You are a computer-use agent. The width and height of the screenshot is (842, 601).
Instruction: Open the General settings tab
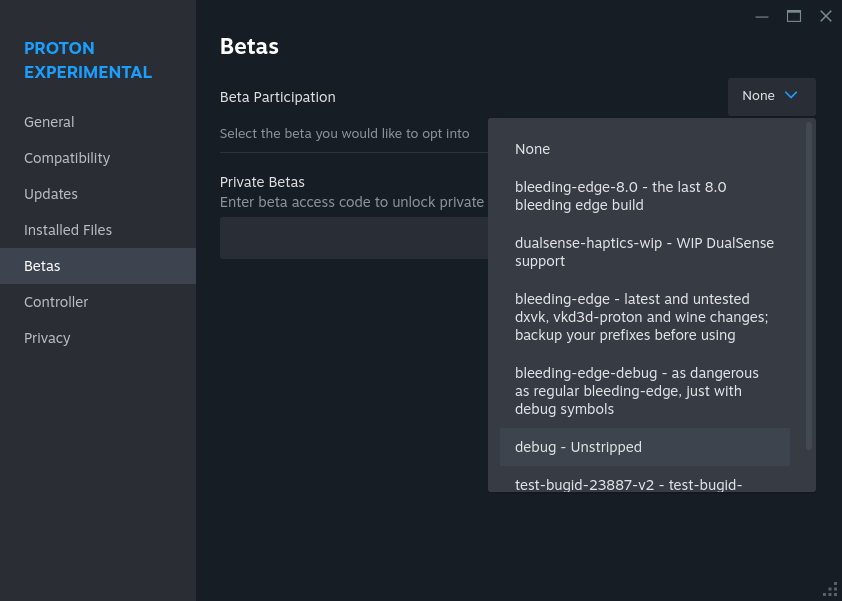pyautogui.click(x=49, y=122)
